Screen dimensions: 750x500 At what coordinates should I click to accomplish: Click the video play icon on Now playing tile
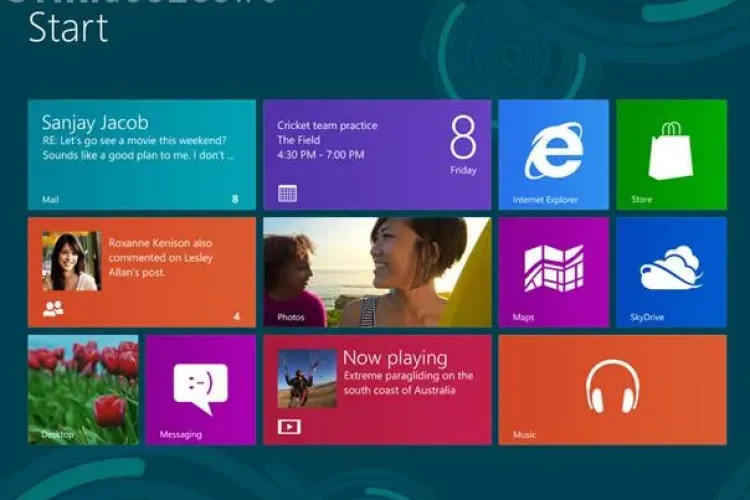(x=289, y=426)
